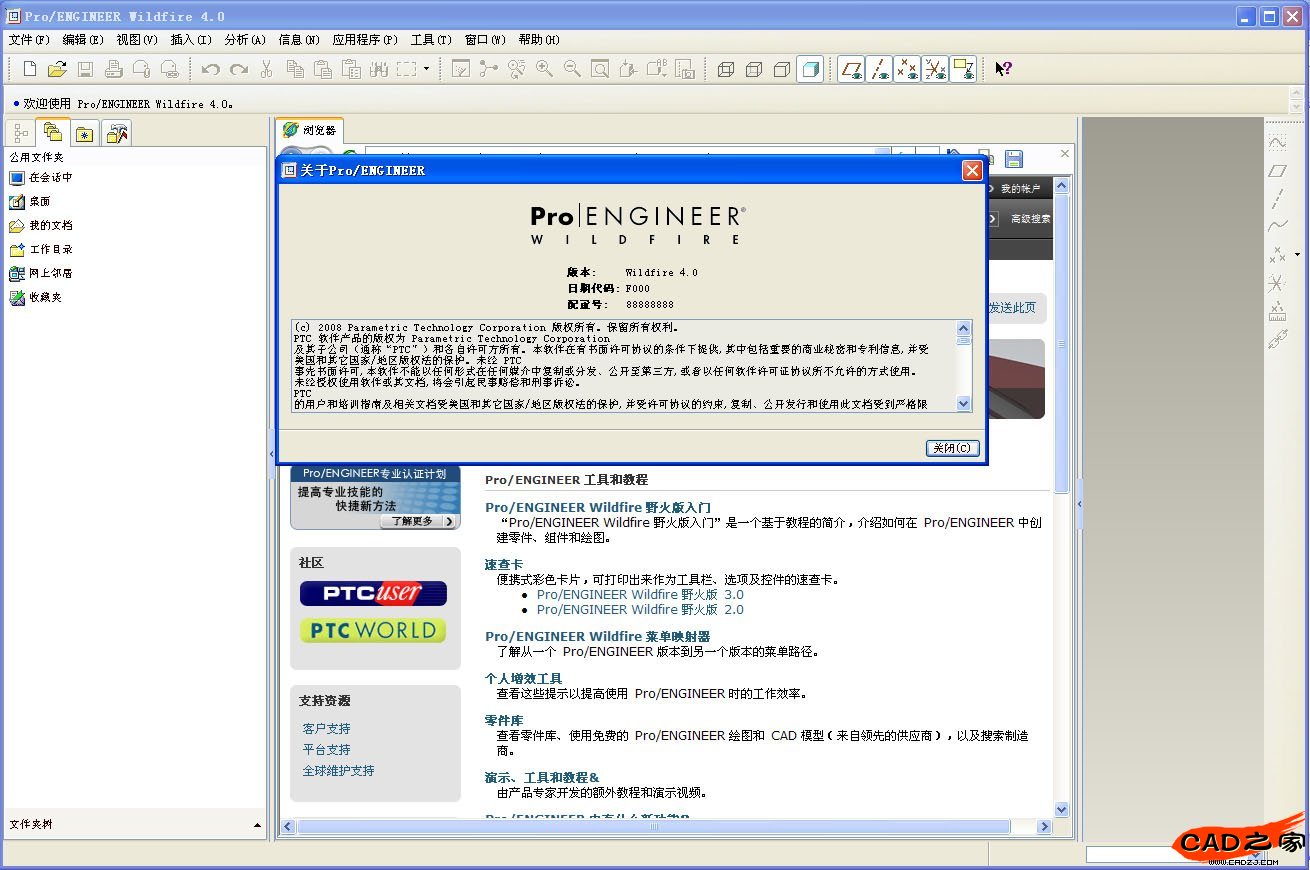This screenshot has width=1310, height=870.
Task: Toggle datum points display
Action: click(907, 69)
